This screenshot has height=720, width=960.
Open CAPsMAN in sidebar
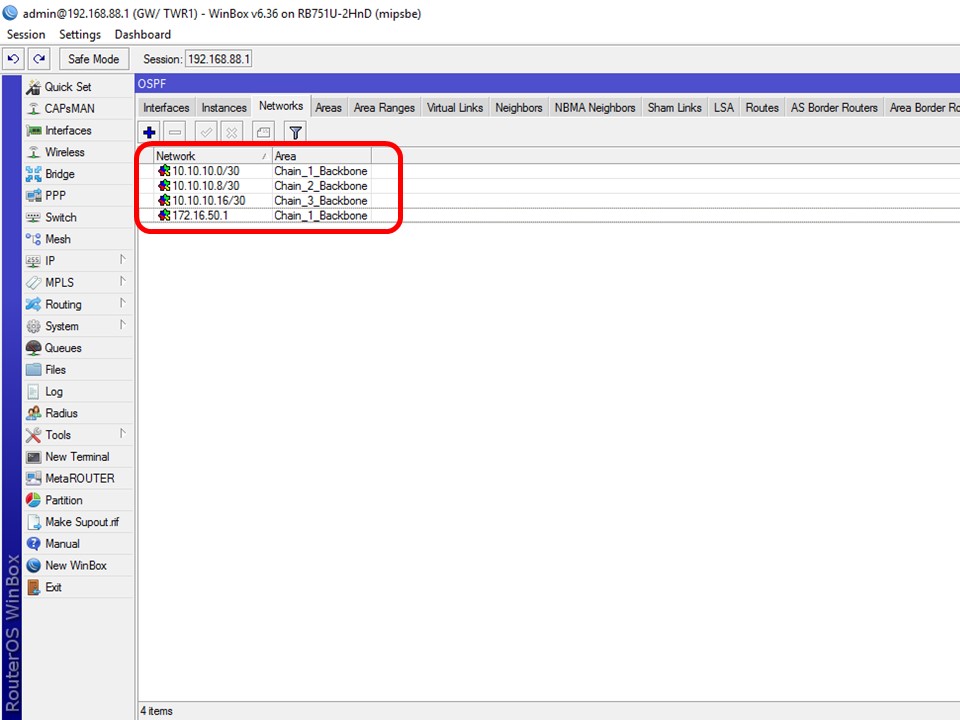[x=78, y=108]
